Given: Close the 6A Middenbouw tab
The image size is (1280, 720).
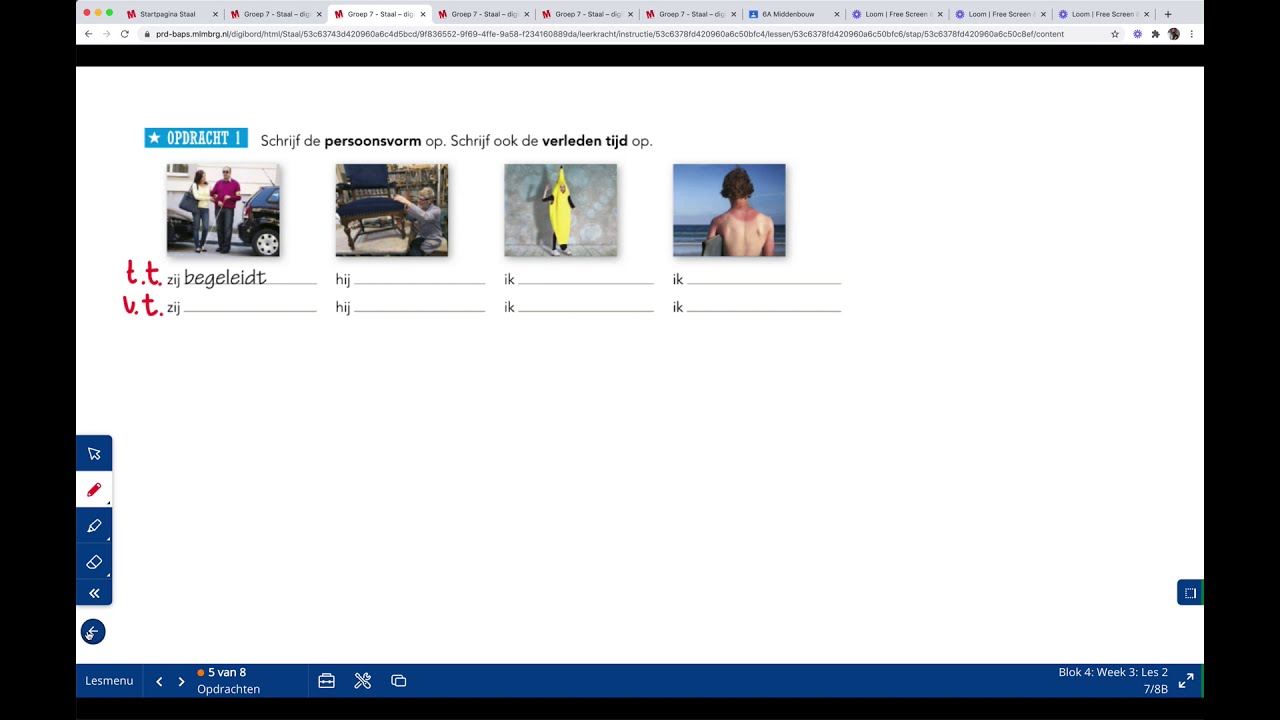Looking at the screenshot, I should click(837, 14).
